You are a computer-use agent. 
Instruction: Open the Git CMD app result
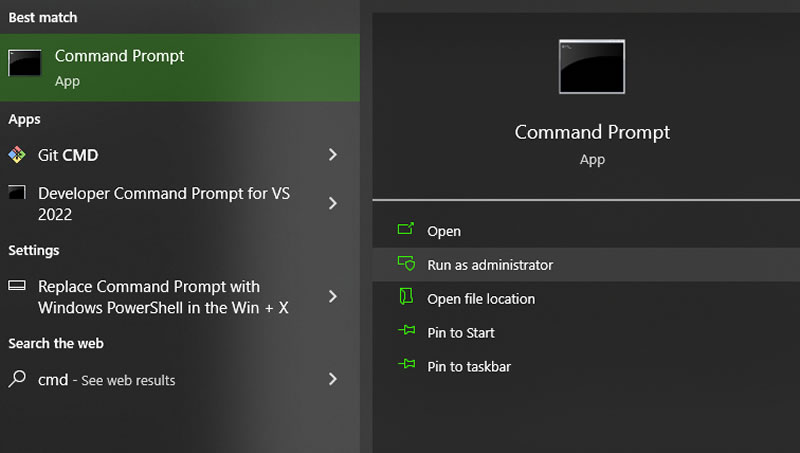pyautogui.click(x=180, y=155)
